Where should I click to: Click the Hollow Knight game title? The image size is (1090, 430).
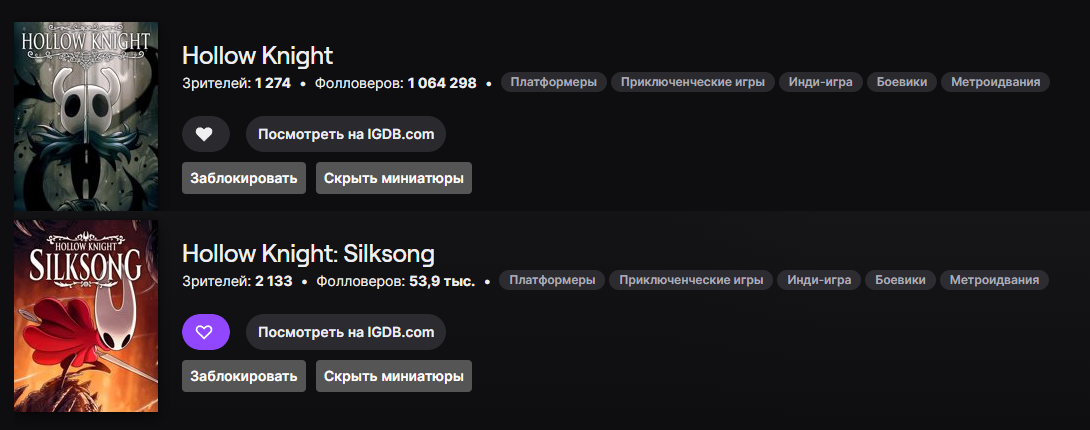pyautogui.click(x=257, y=55)
